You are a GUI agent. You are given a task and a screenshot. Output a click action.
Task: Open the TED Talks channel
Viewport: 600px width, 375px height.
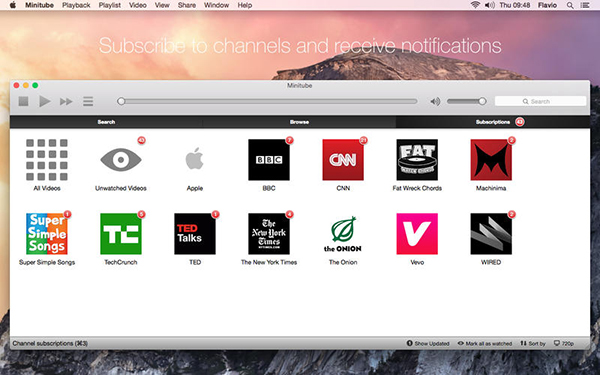click(195, 234)
